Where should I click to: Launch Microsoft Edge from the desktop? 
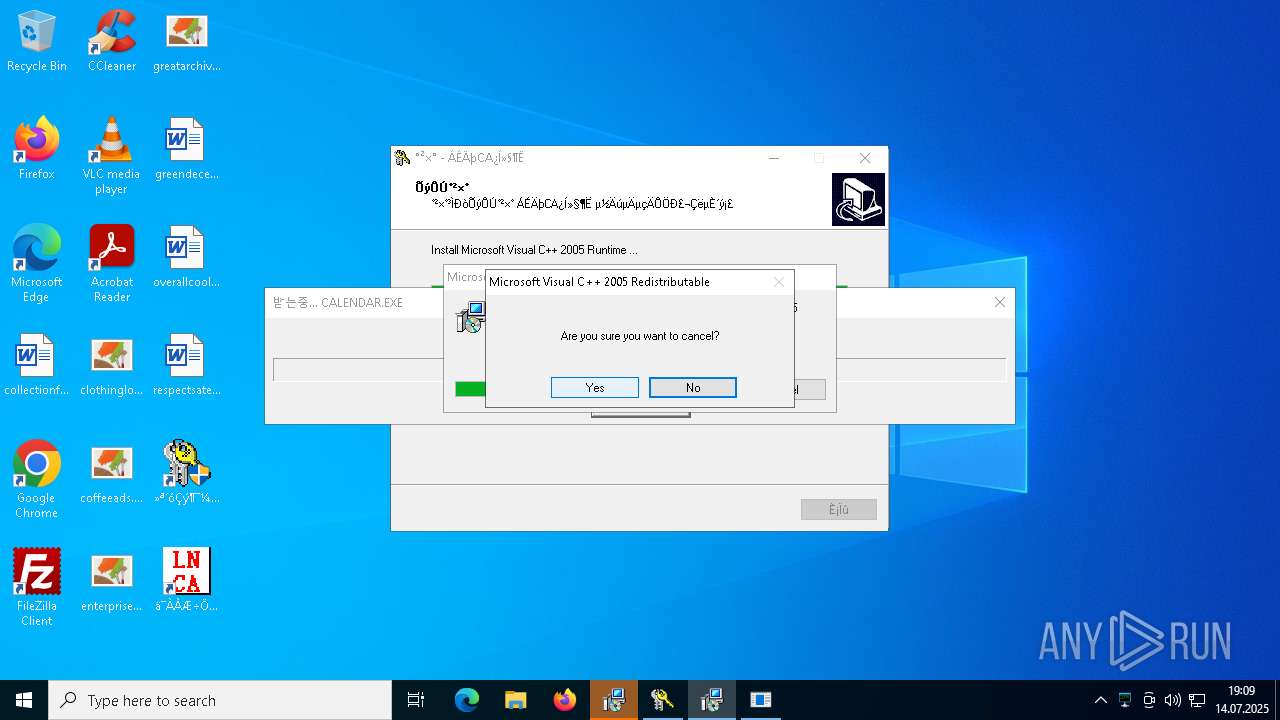click(37, 265)
